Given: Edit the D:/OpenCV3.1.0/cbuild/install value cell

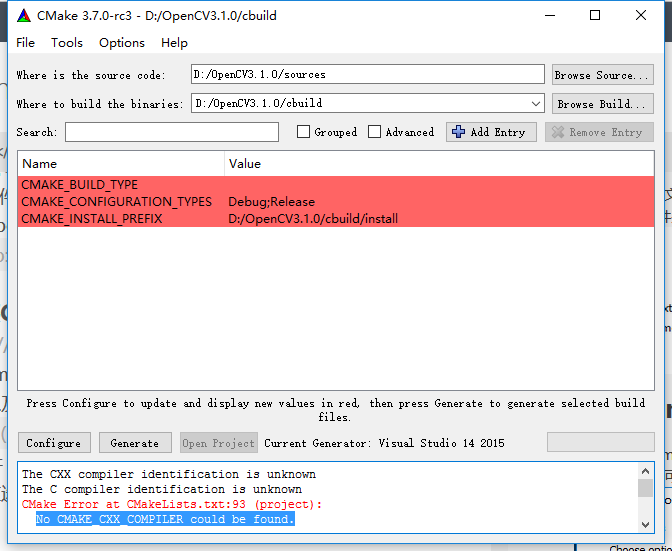Looking at the screenshot, I should (439, 219).
